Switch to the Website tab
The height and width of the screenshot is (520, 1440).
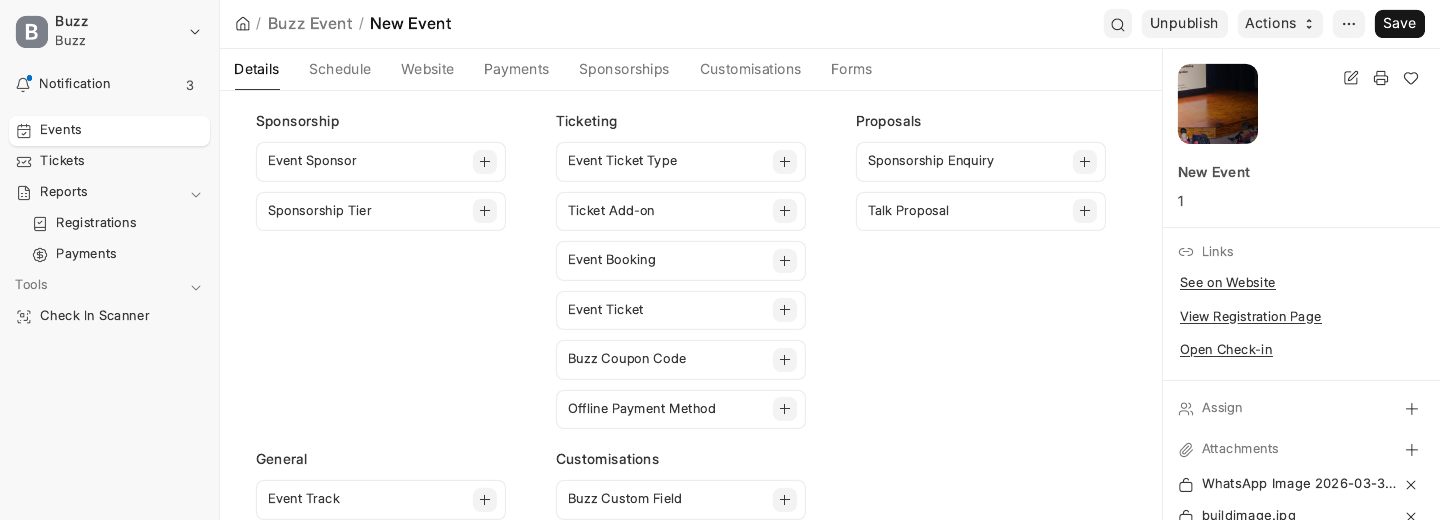pyautogui.click(x=428, y=70)
